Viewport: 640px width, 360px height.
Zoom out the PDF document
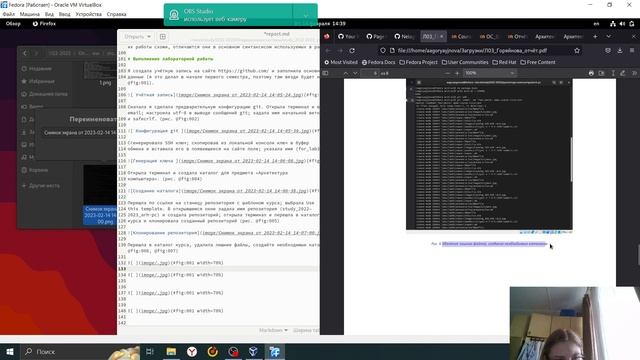(447, 73)
